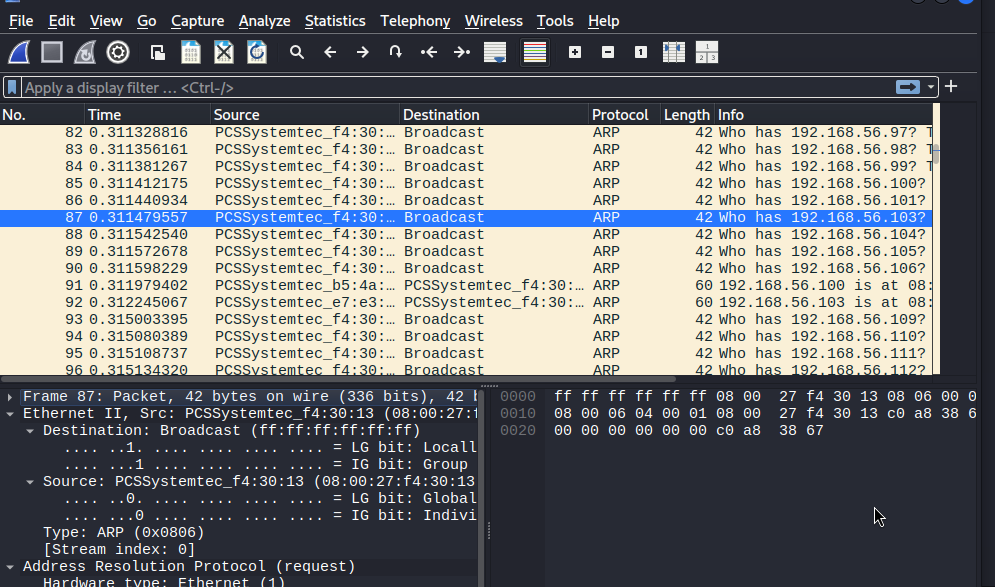Viewport: 995px width, 587px height.
Task: Zoom out on packet text
Action: [x=608, y=53]
